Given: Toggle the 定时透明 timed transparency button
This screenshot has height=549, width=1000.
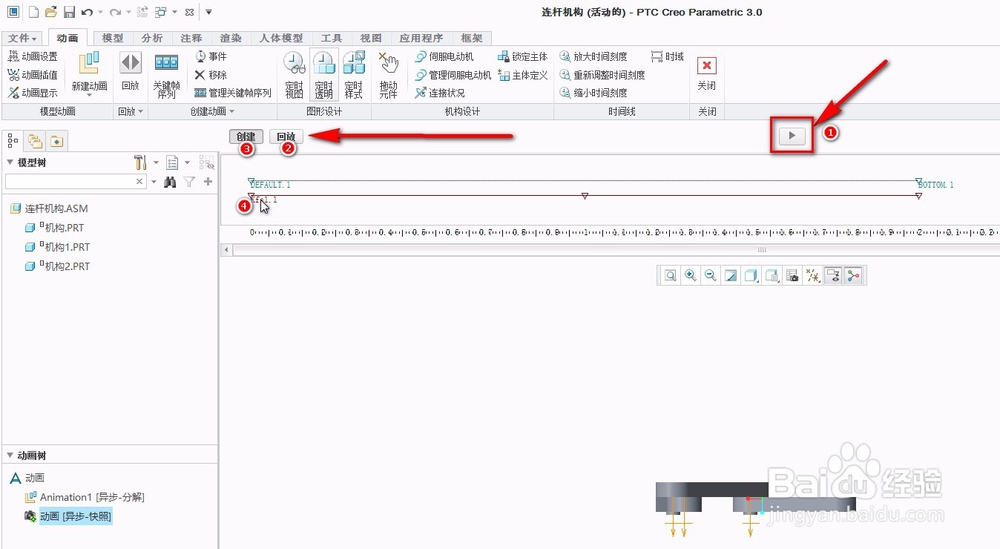Looking at the screenshot, I should click(x=324, y=75).
